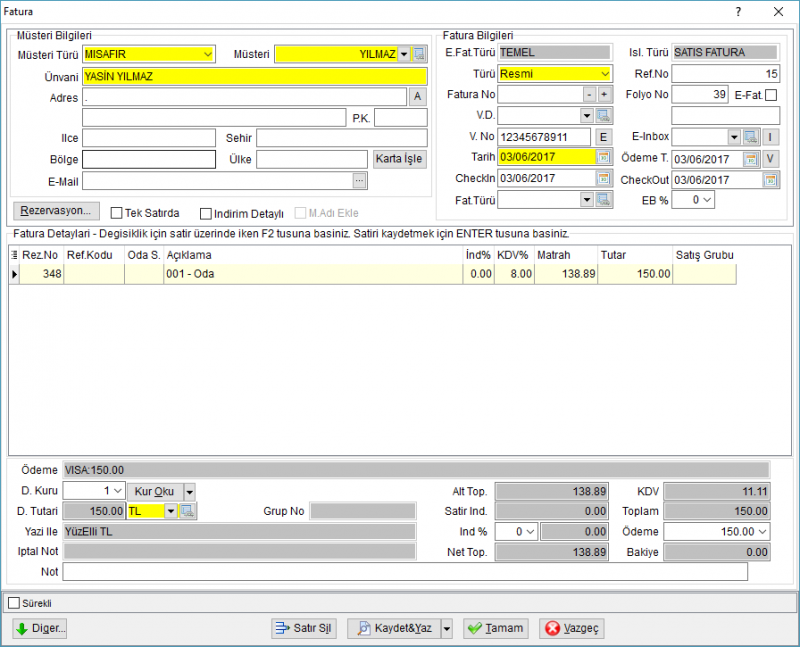Open the D. Kuru dropdown
Viewport: 800px width, 647px height.
117,491
